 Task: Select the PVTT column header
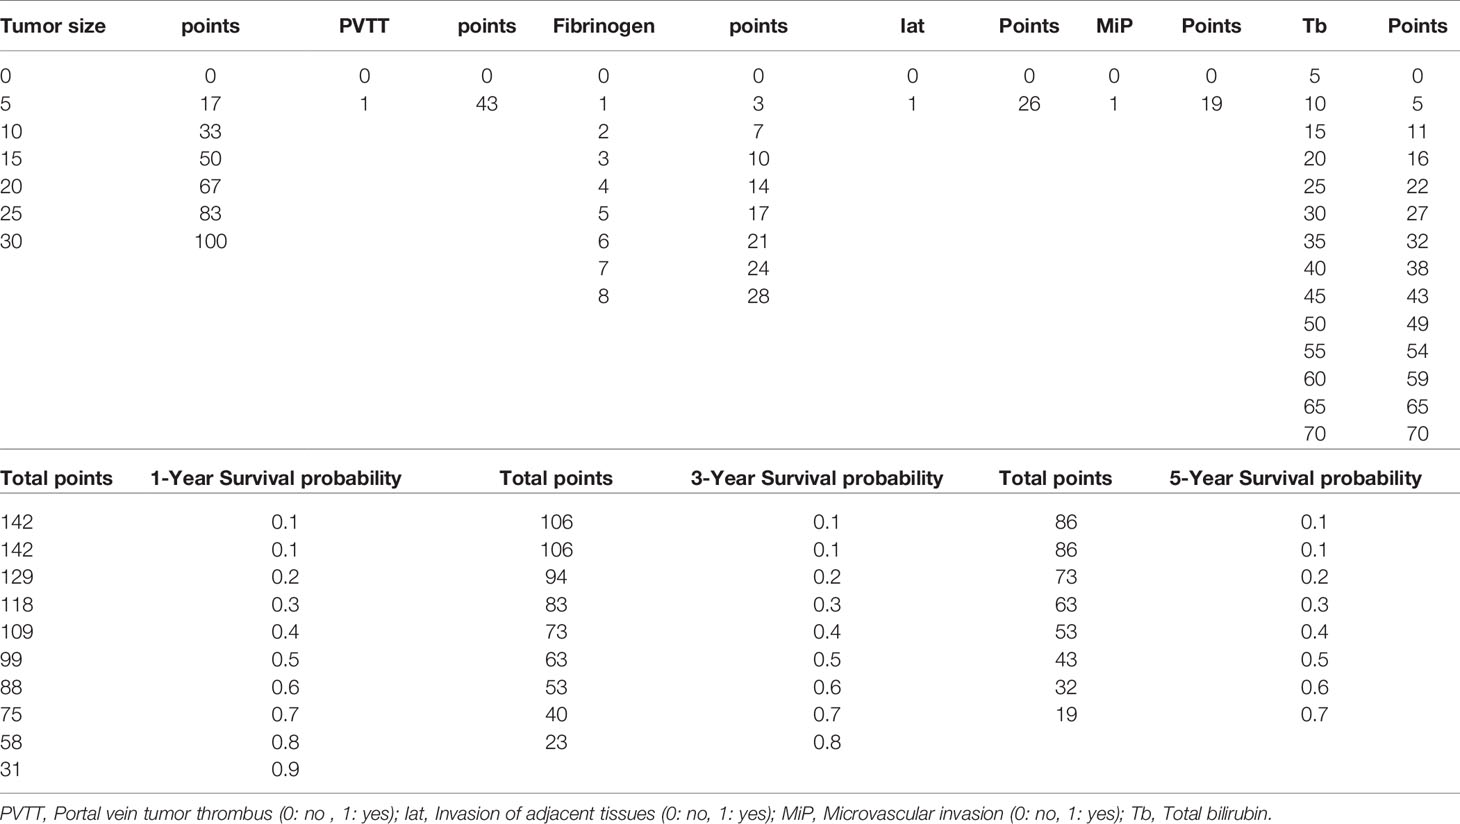pos(364,27)
